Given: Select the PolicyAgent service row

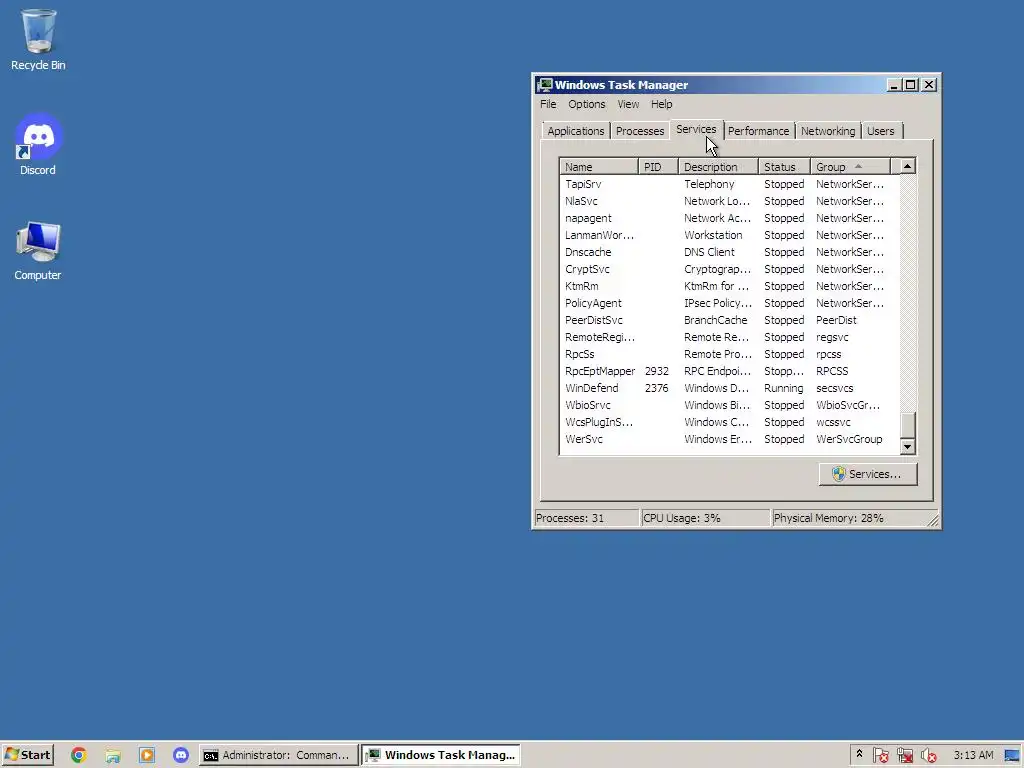Looking at the screenshot, I should [x=729, y=303].
